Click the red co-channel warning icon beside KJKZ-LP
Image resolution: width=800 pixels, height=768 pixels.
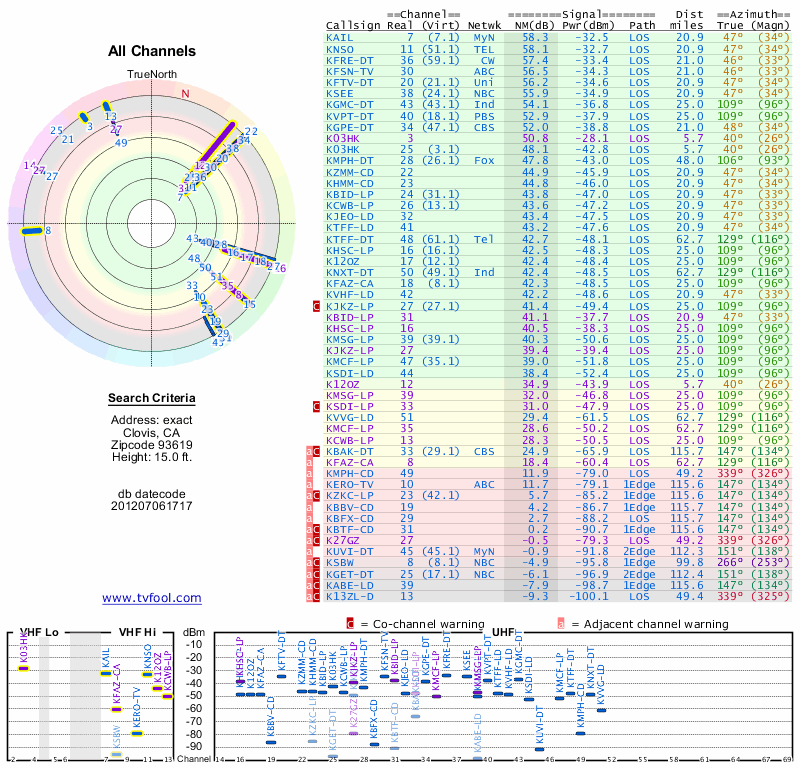tap(316, 306)
